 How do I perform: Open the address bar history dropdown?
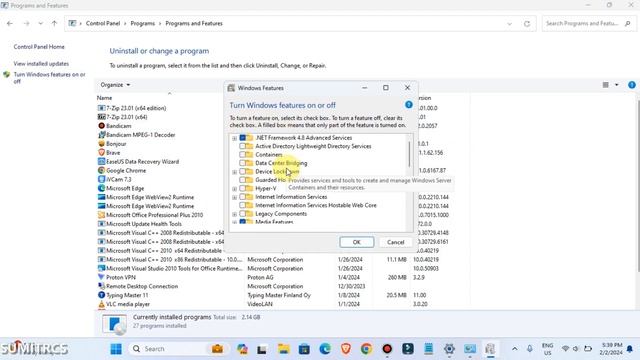[509, 24]
